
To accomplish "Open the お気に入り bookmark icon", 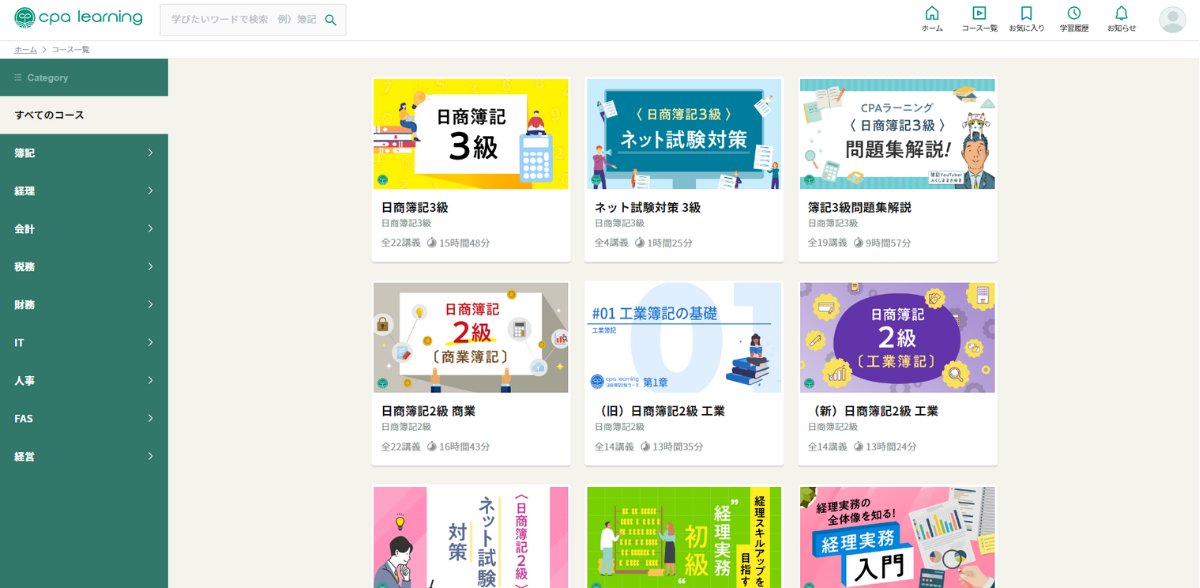I will (1026, 13).
